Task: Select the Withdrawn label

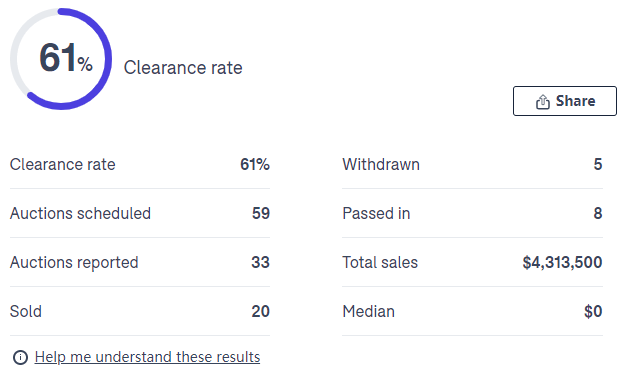Action: [381, 165]
